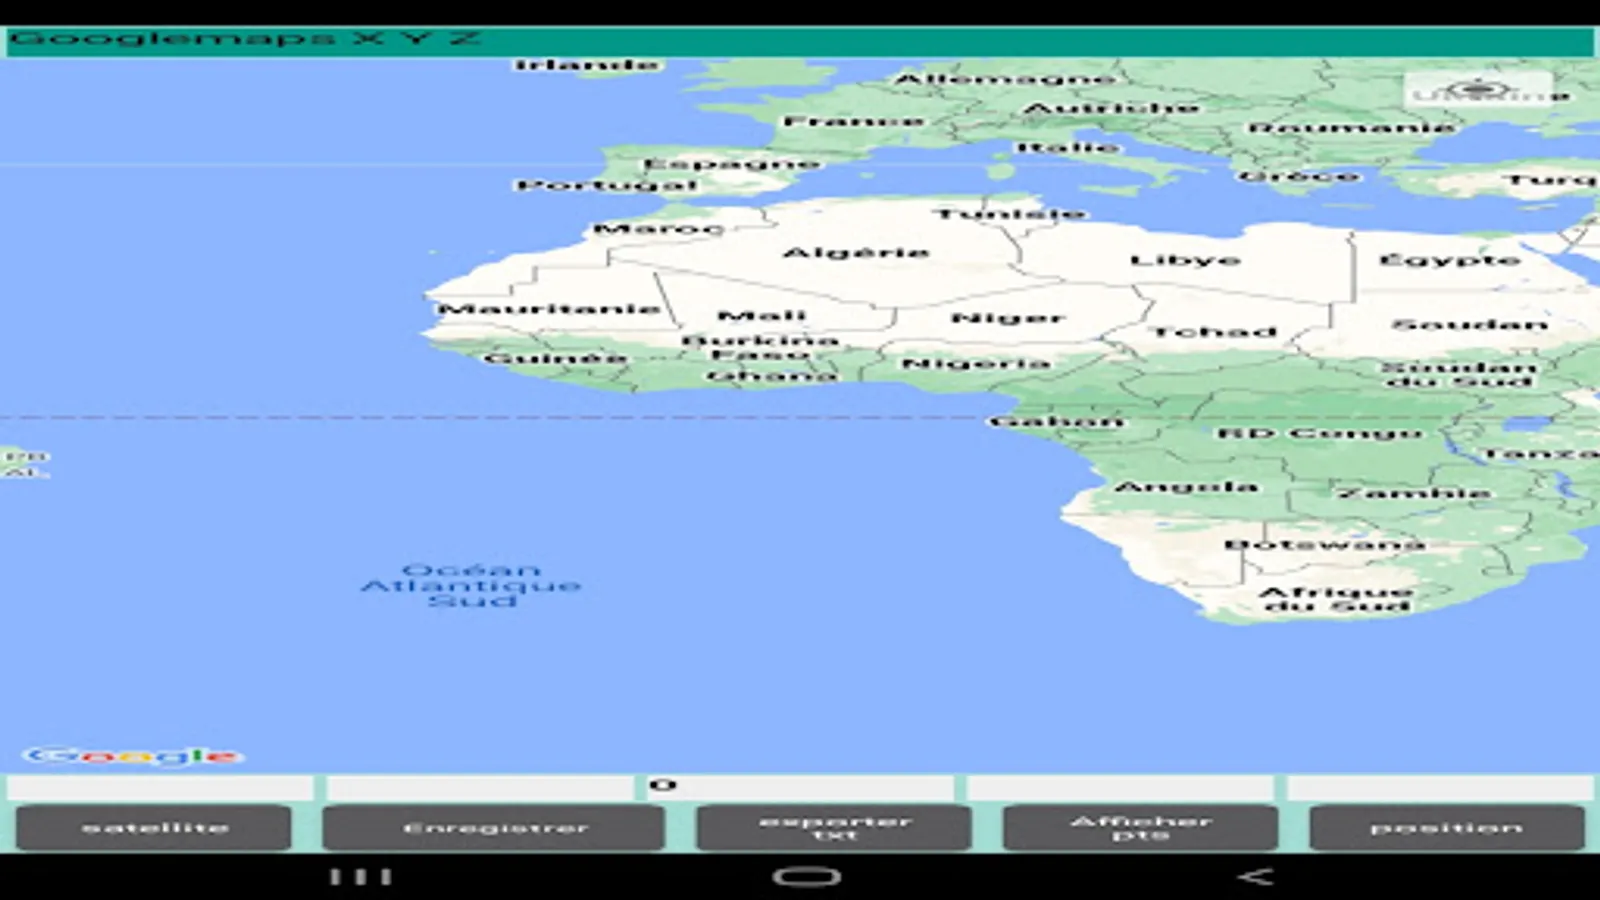Click the Irlande label on map
Screen dimensions: 1600x900
587,65
